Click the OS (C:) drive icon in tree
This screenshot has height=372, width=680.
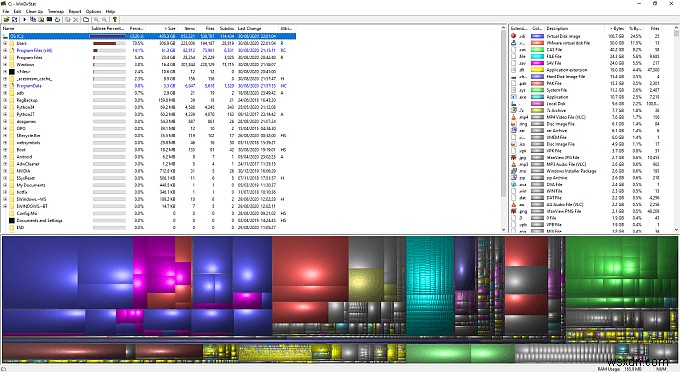click(5, 36)
